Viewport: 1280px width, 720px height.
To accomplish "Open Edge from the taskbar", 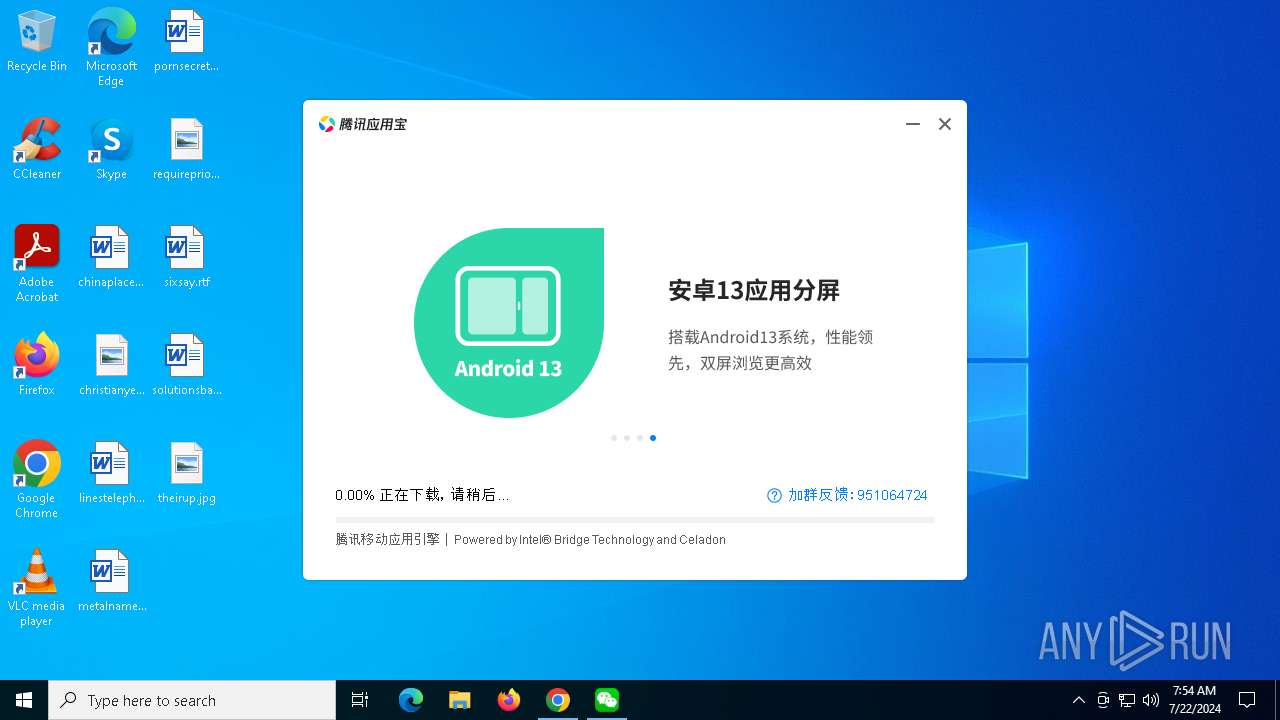I will pyautogui.click(x=411, y=700).
